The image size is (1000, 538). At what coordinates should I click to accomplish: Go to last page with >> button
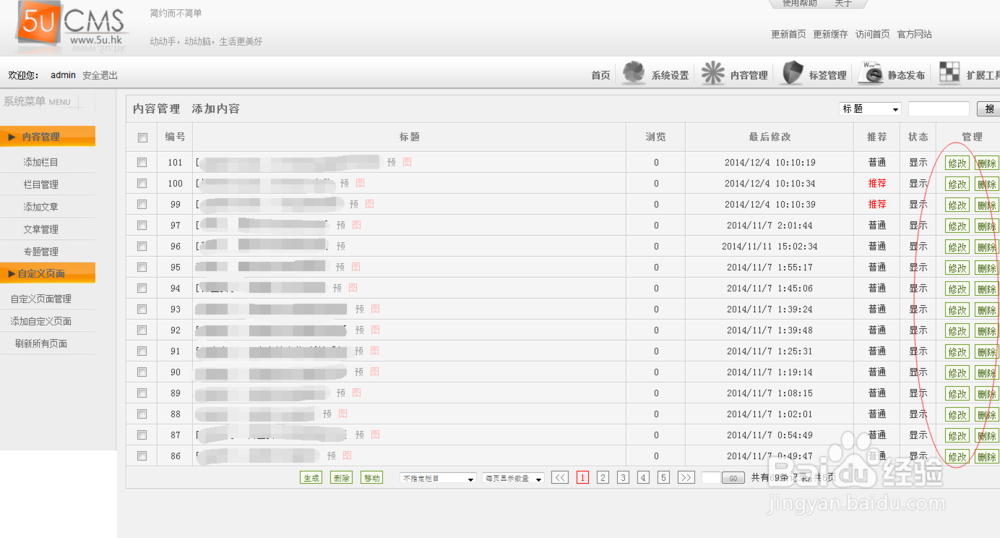pos(686,477)
